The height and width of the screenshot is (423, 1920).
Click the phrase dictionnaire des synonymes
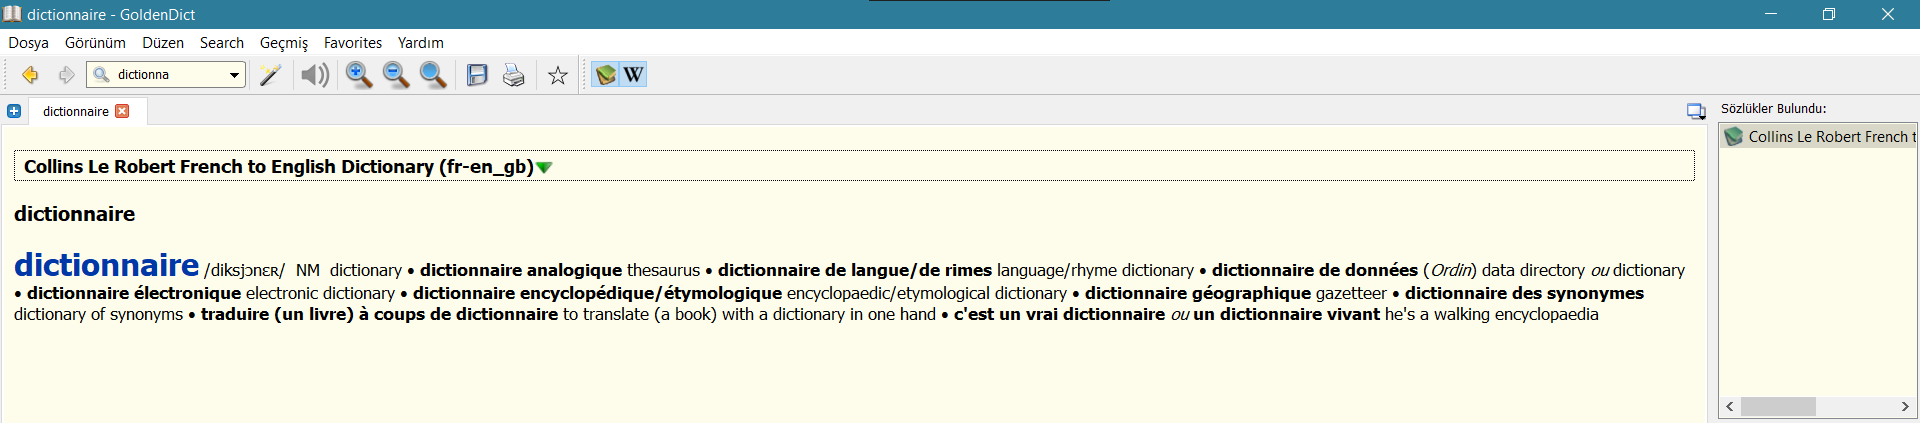pos(1524,293)
